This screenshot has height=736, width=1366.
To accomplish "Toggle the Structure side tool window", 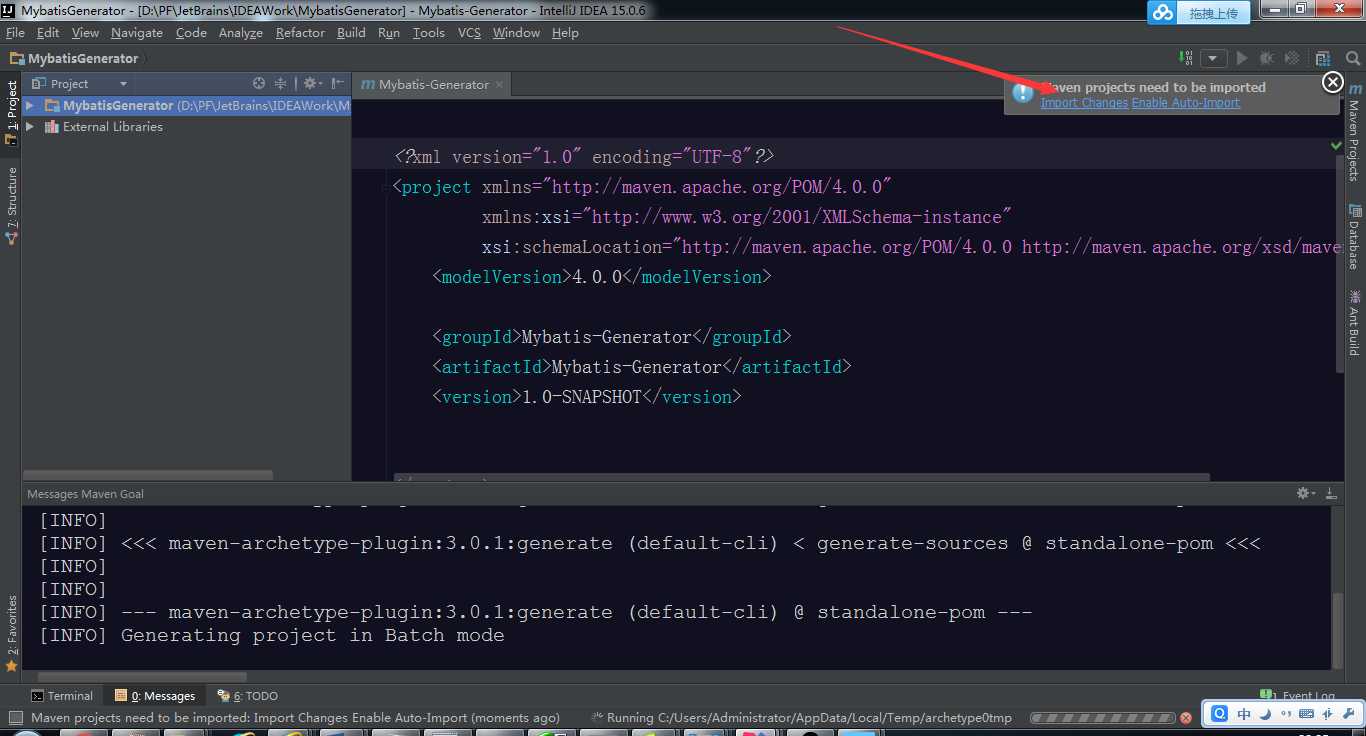I will (x=11, y=205).
